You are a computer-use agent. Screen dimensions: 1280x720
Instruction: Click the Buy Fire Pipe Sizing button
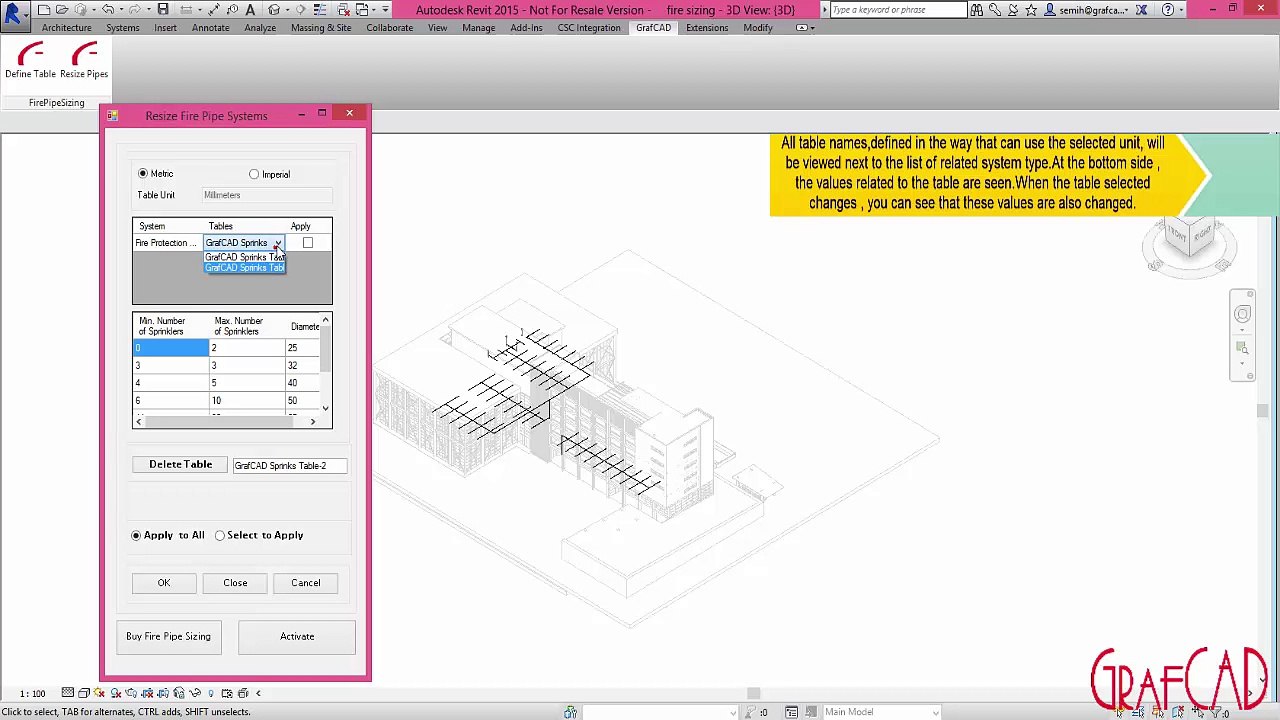click(168, 637)
